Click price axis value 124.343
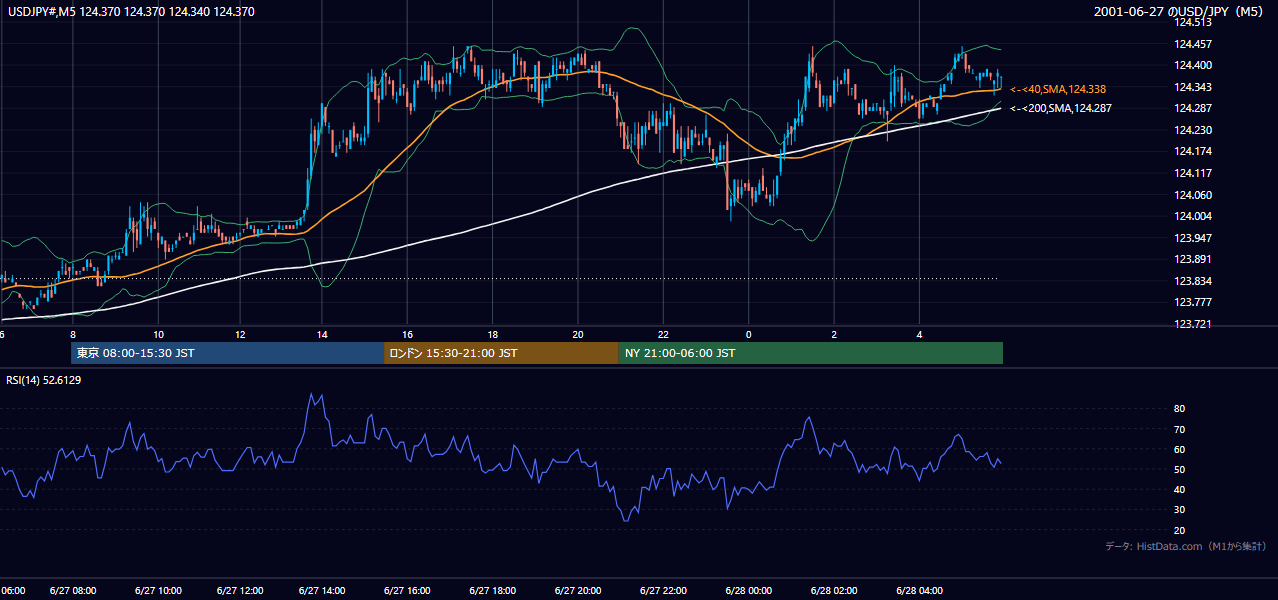1278x600 pixels. point(1192,87)
